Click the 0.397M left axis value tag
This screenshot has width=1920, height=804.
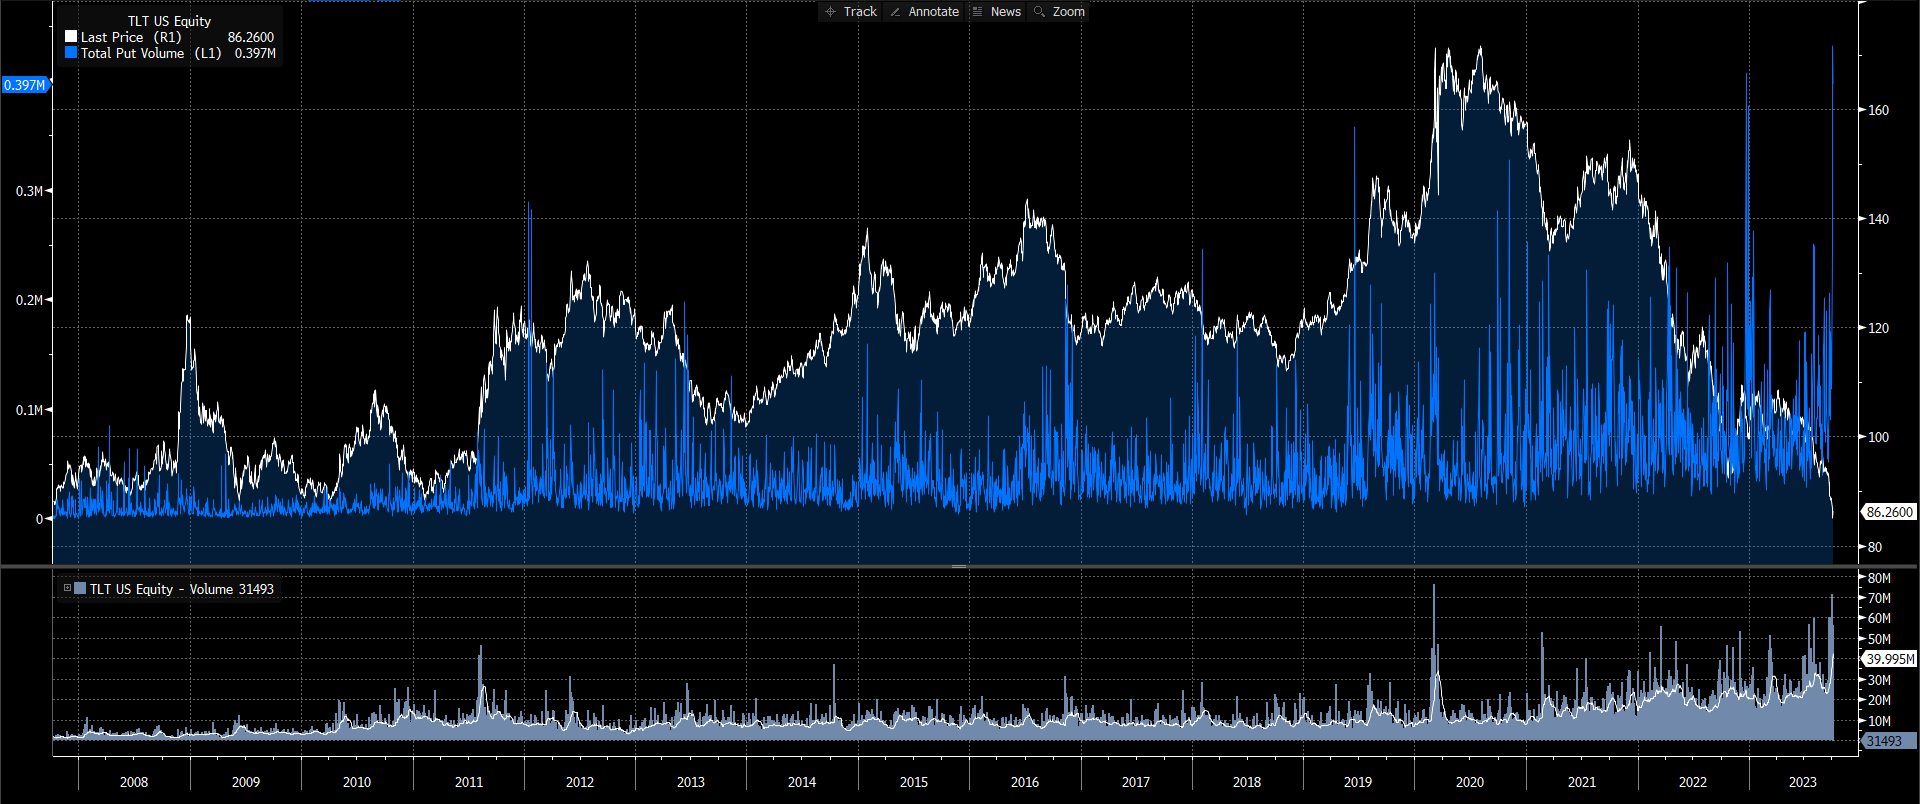click(x=24, y=85)
